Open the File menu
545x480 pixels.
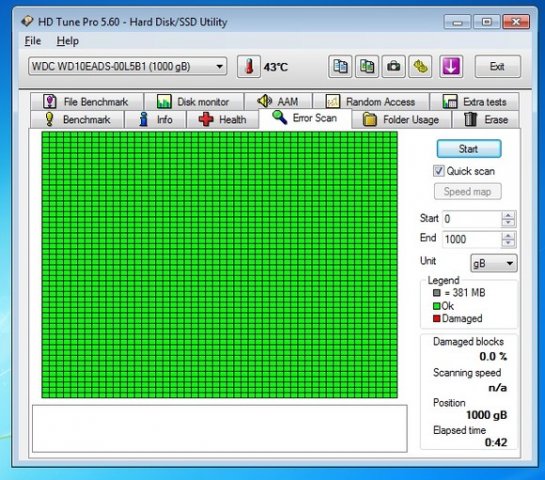click(33, 41)
